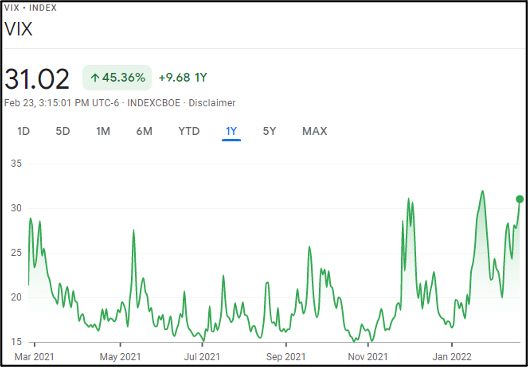Click the +9.68 1Y change text
Image resolution: width=528 pixels, height=368 pixels.
tap(183, 78)
